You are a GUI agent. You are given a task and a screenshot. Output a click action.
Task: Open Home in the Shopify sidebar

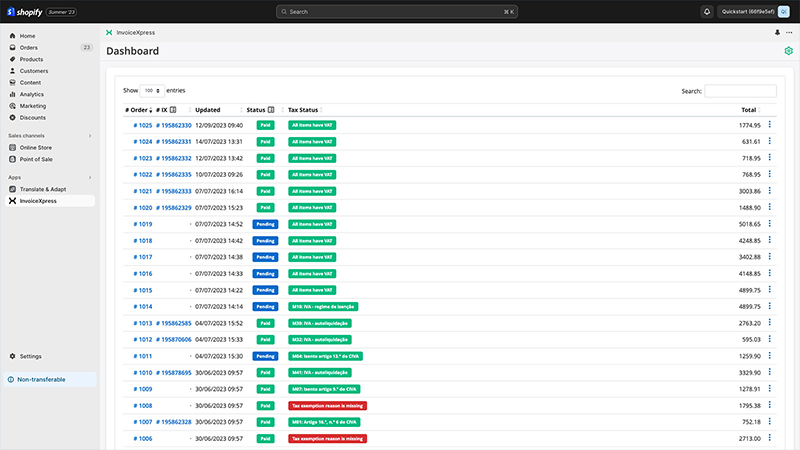(x=27, y=36)
